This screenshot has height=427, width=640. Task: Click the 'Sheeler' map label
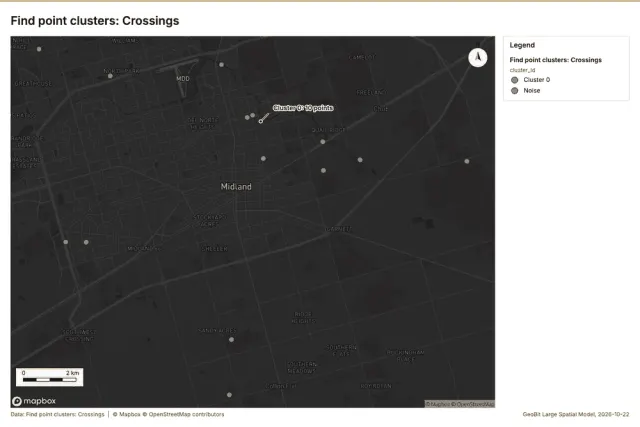[215, 249]
